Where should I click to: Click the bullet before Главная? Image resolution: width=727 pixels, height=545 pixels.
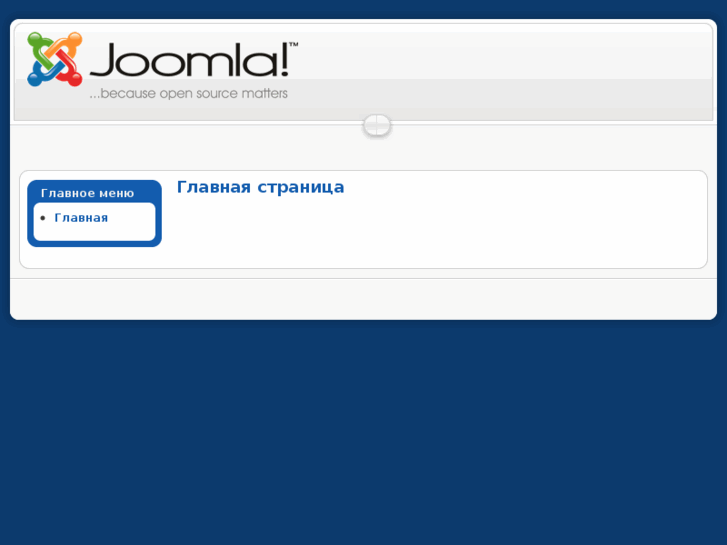(43, 218)
